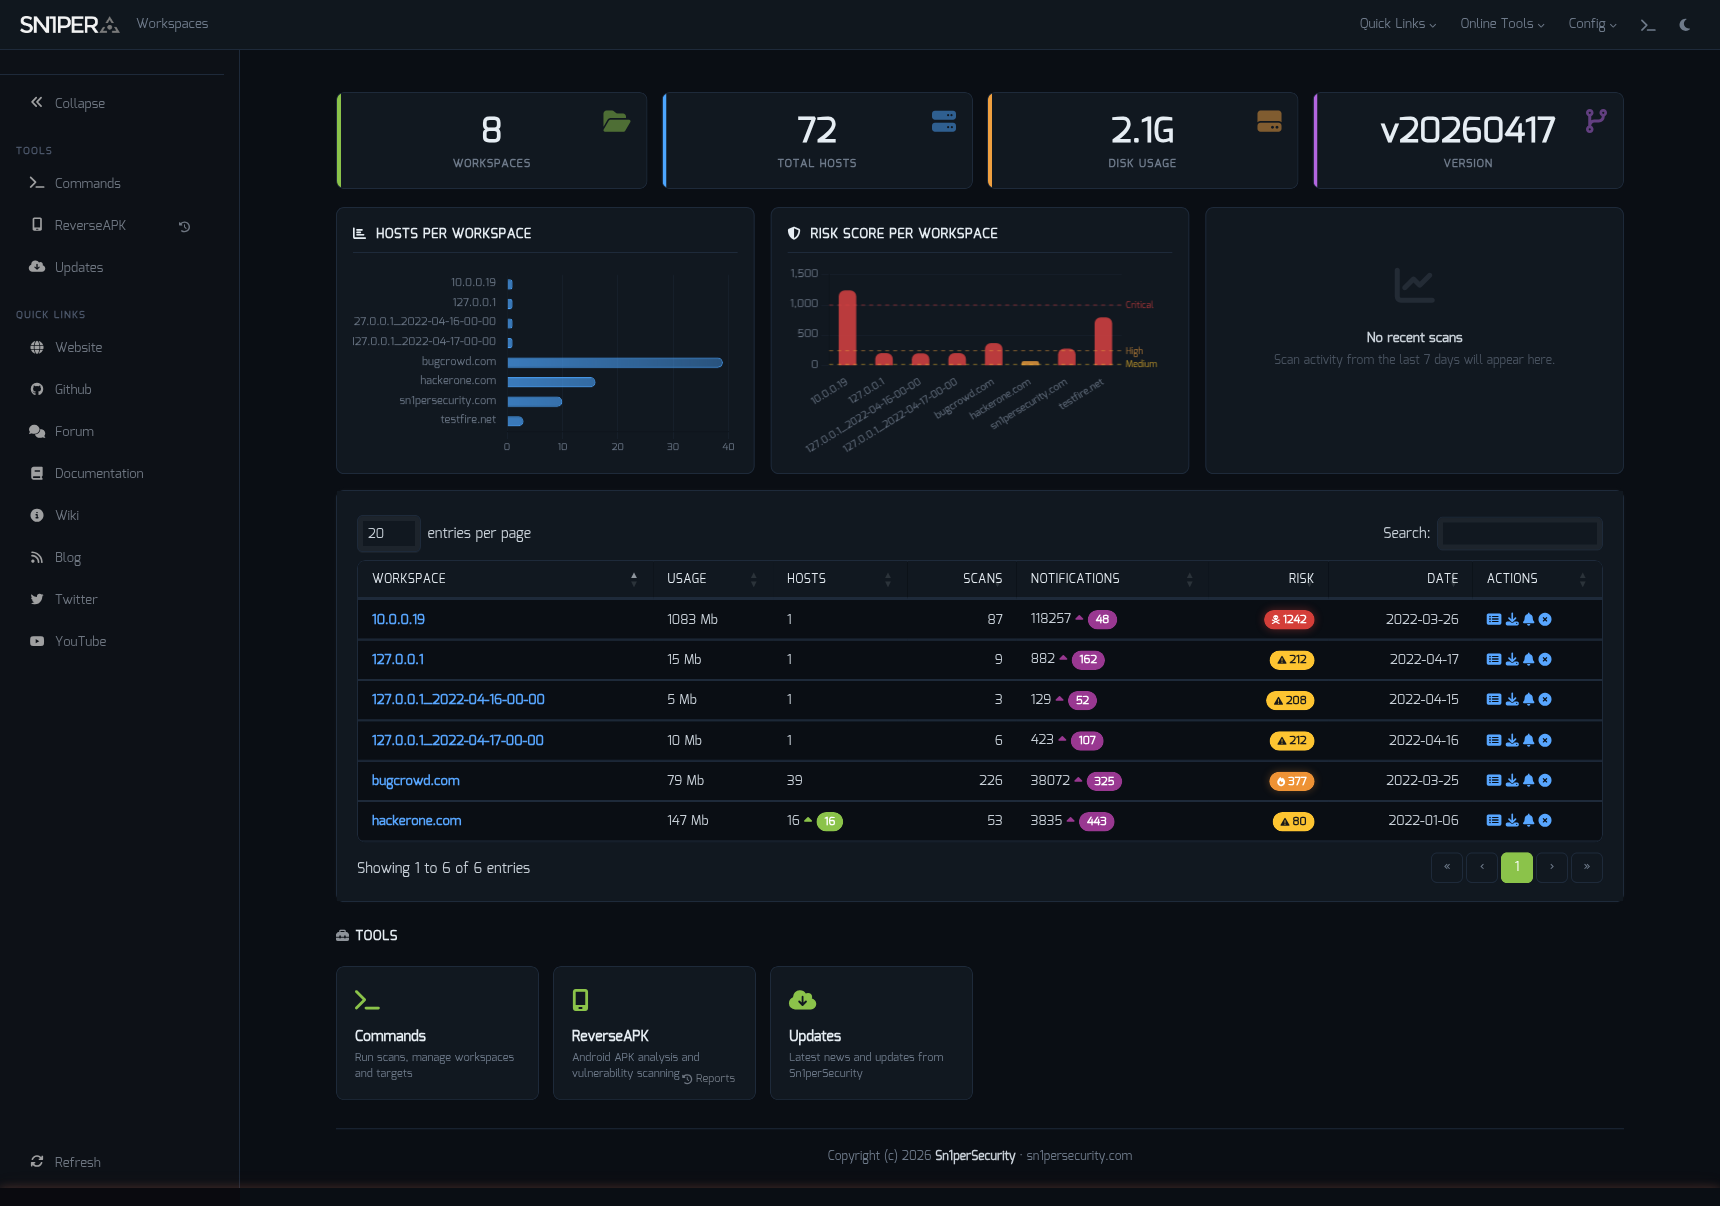1720x1206 pixels.
Task: Delete the hackerone.com workspace
Action: (1545, 821)
